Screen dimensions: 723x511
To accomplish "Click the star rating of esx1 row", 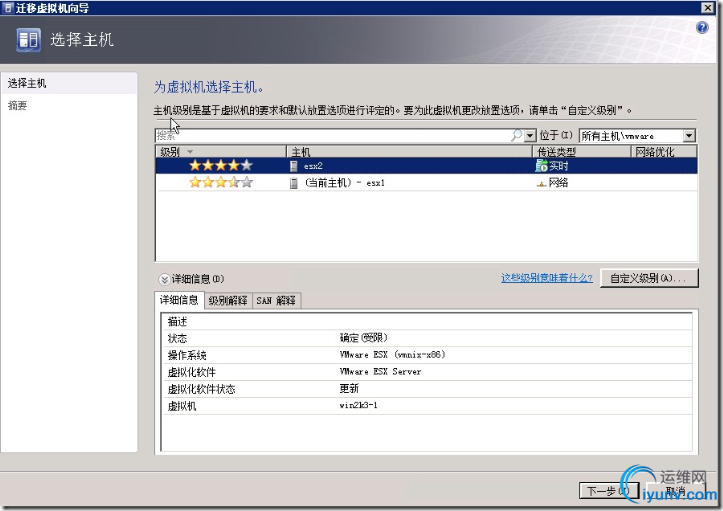I will [221, 183].
